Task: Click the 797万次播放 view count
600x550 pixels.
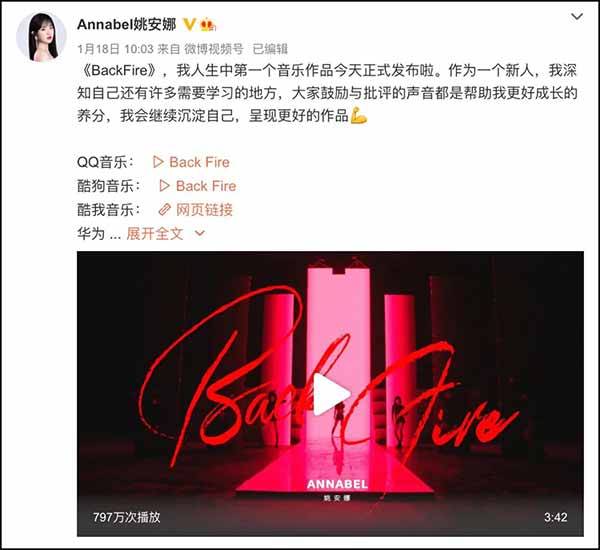Action: [127, 517]
